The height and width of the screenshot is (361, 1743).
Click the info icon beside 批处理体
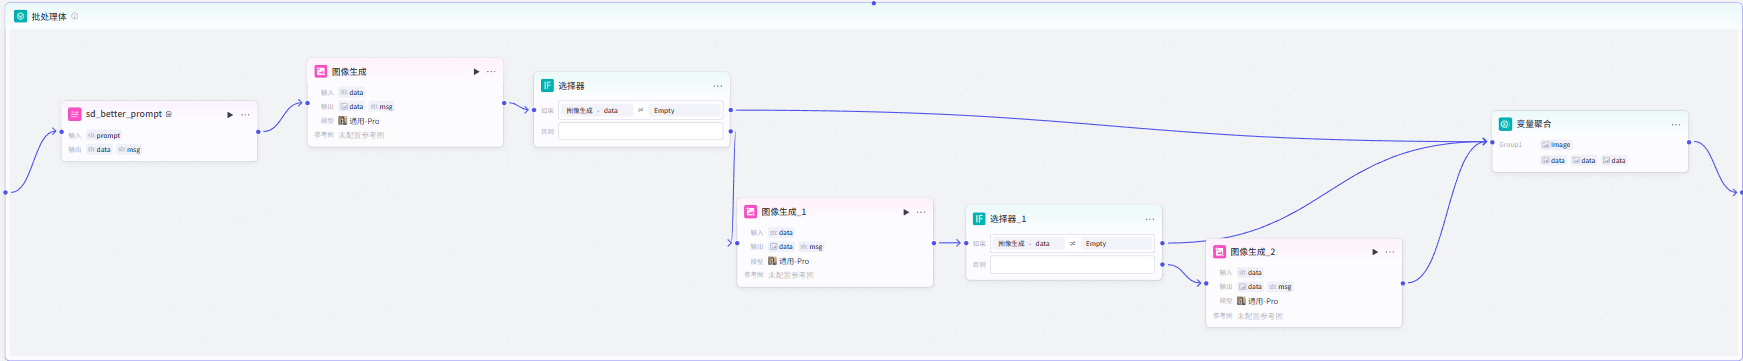click(75, 16)
